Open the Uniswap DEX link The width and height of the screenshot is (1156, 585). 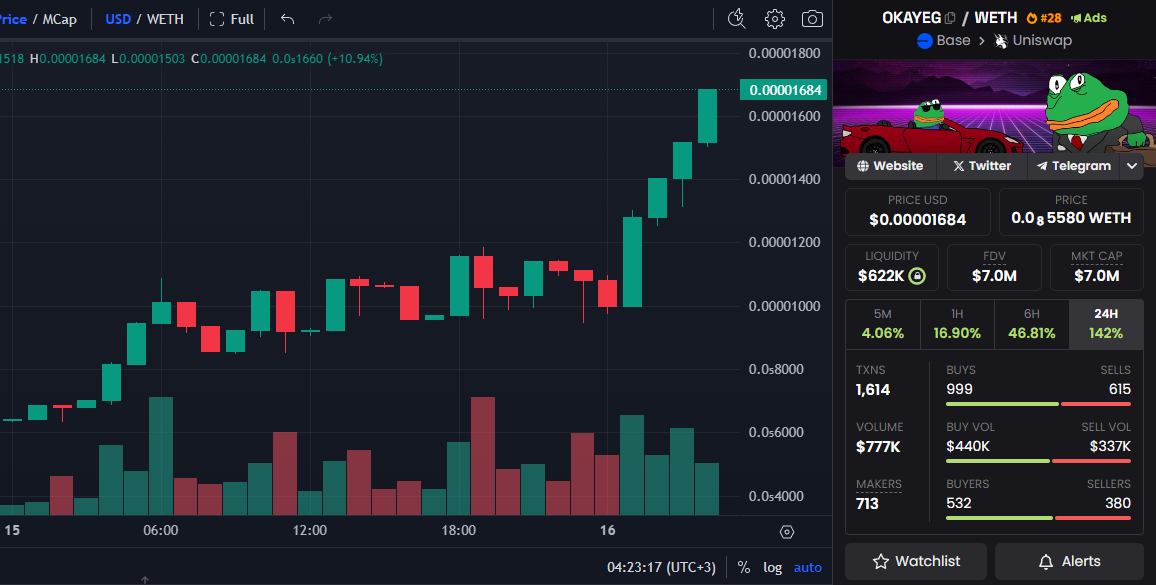tap(1033, 41)
